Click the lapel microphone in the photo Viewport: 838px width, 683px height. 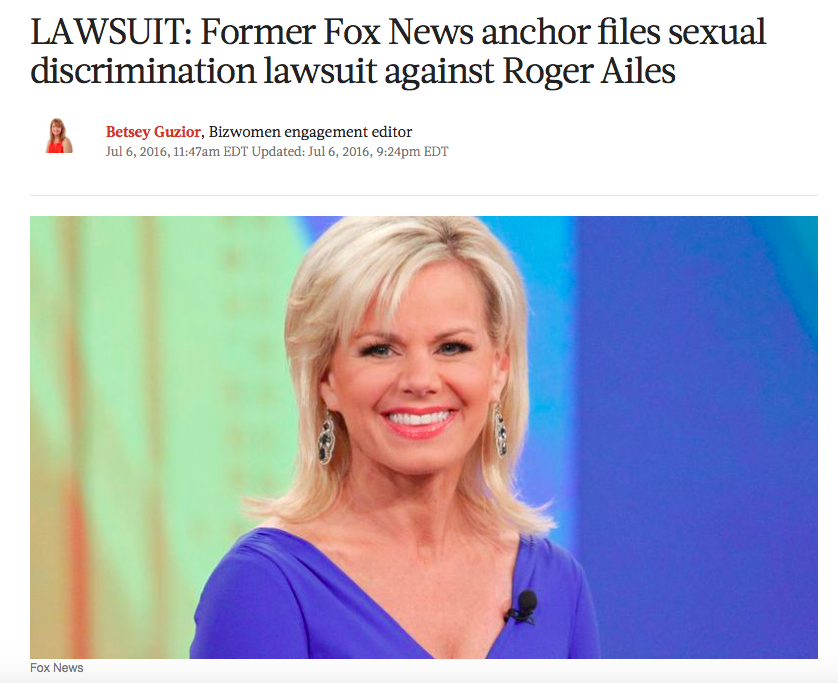tap(523, 607)
